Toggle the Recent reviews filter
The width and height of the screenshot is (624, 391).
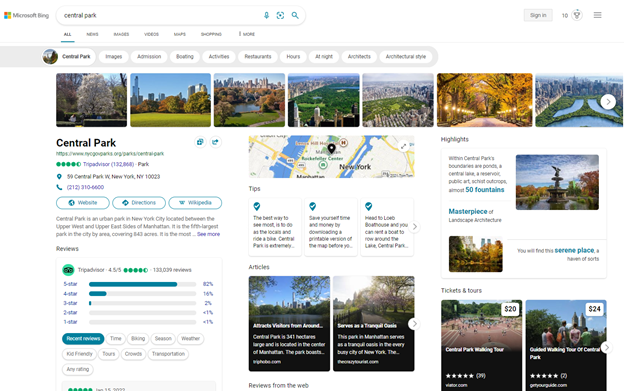[83, 339]
